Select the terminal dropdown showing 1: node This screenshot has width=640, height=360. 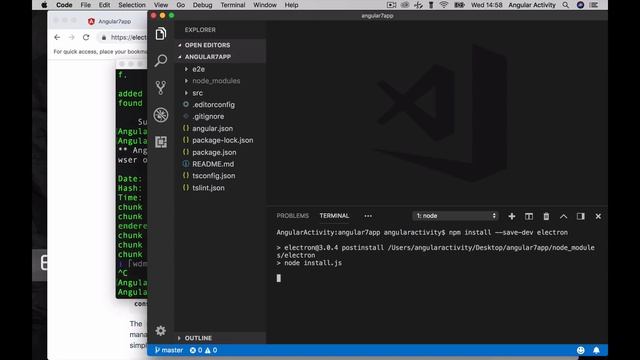pyautogui.click(x=455, y=216)
